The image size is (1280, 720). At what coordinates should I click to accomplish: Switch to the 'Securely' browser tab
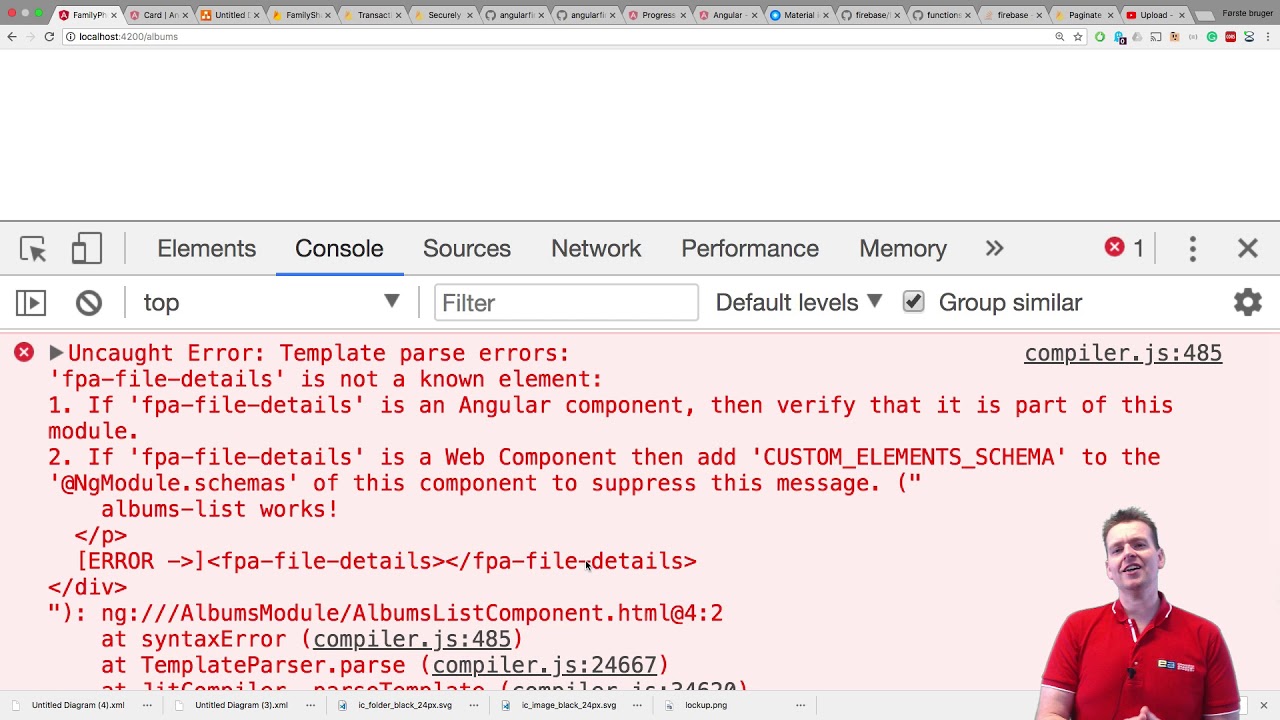[x=443, y=15]
